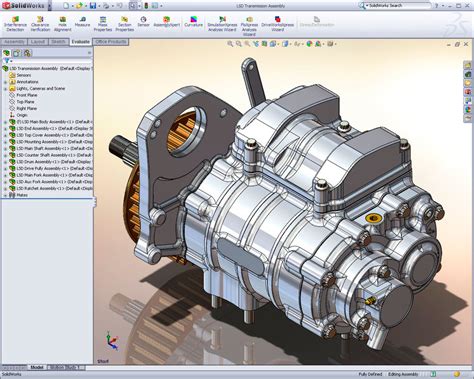
Task: Open the filter dropdown in feature tree
Action: point(7,61)
